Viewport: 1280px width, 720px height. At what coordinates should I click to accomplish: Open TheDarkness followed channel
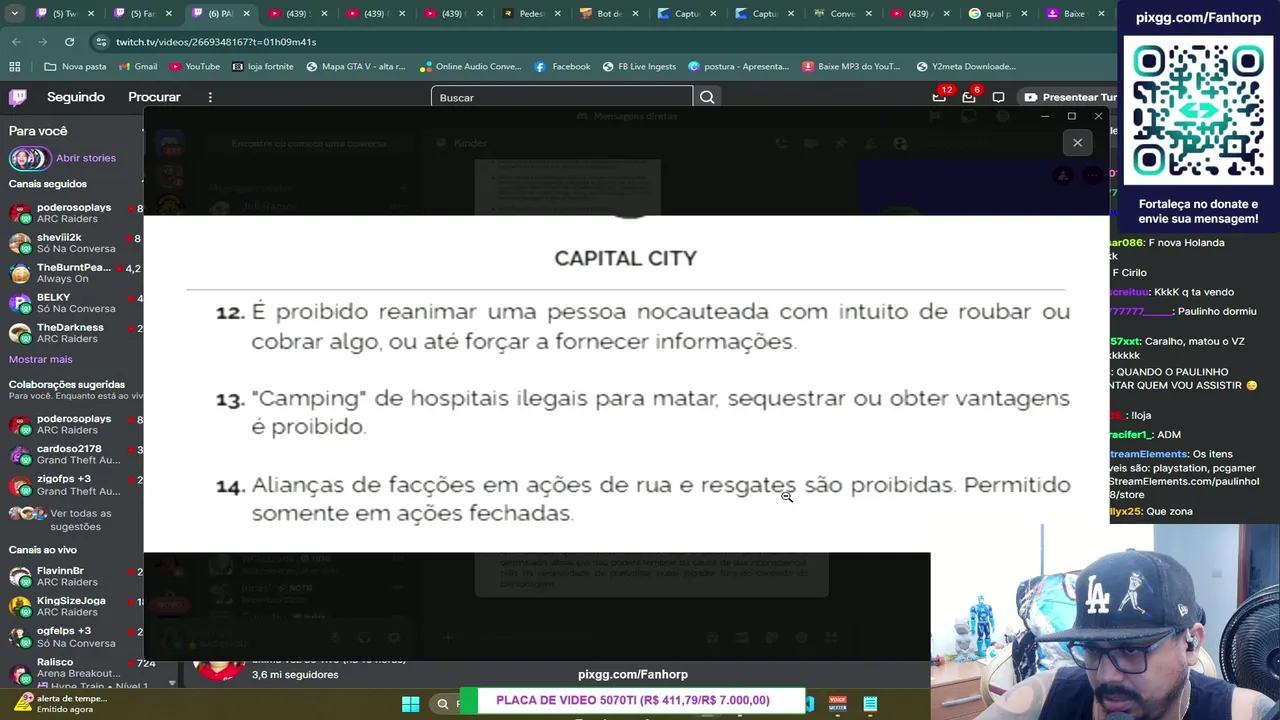72,333
